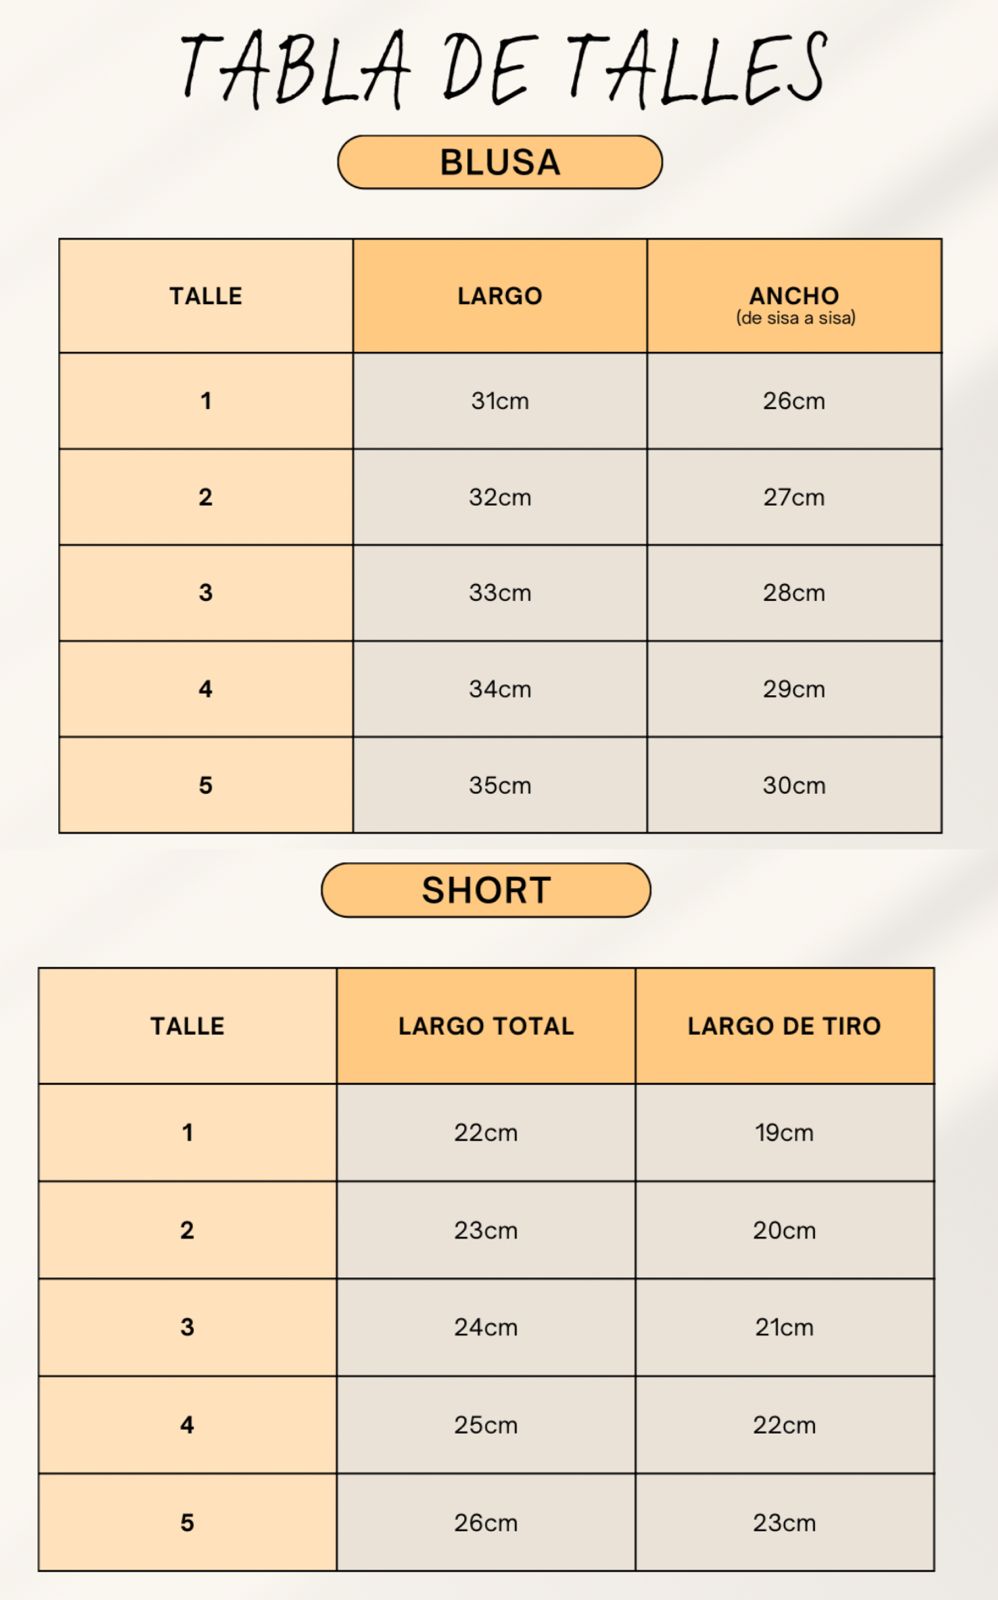Select the ANCHO column header
The width and height of the screenshot is (998, 1600).
(x=794, y=295)
